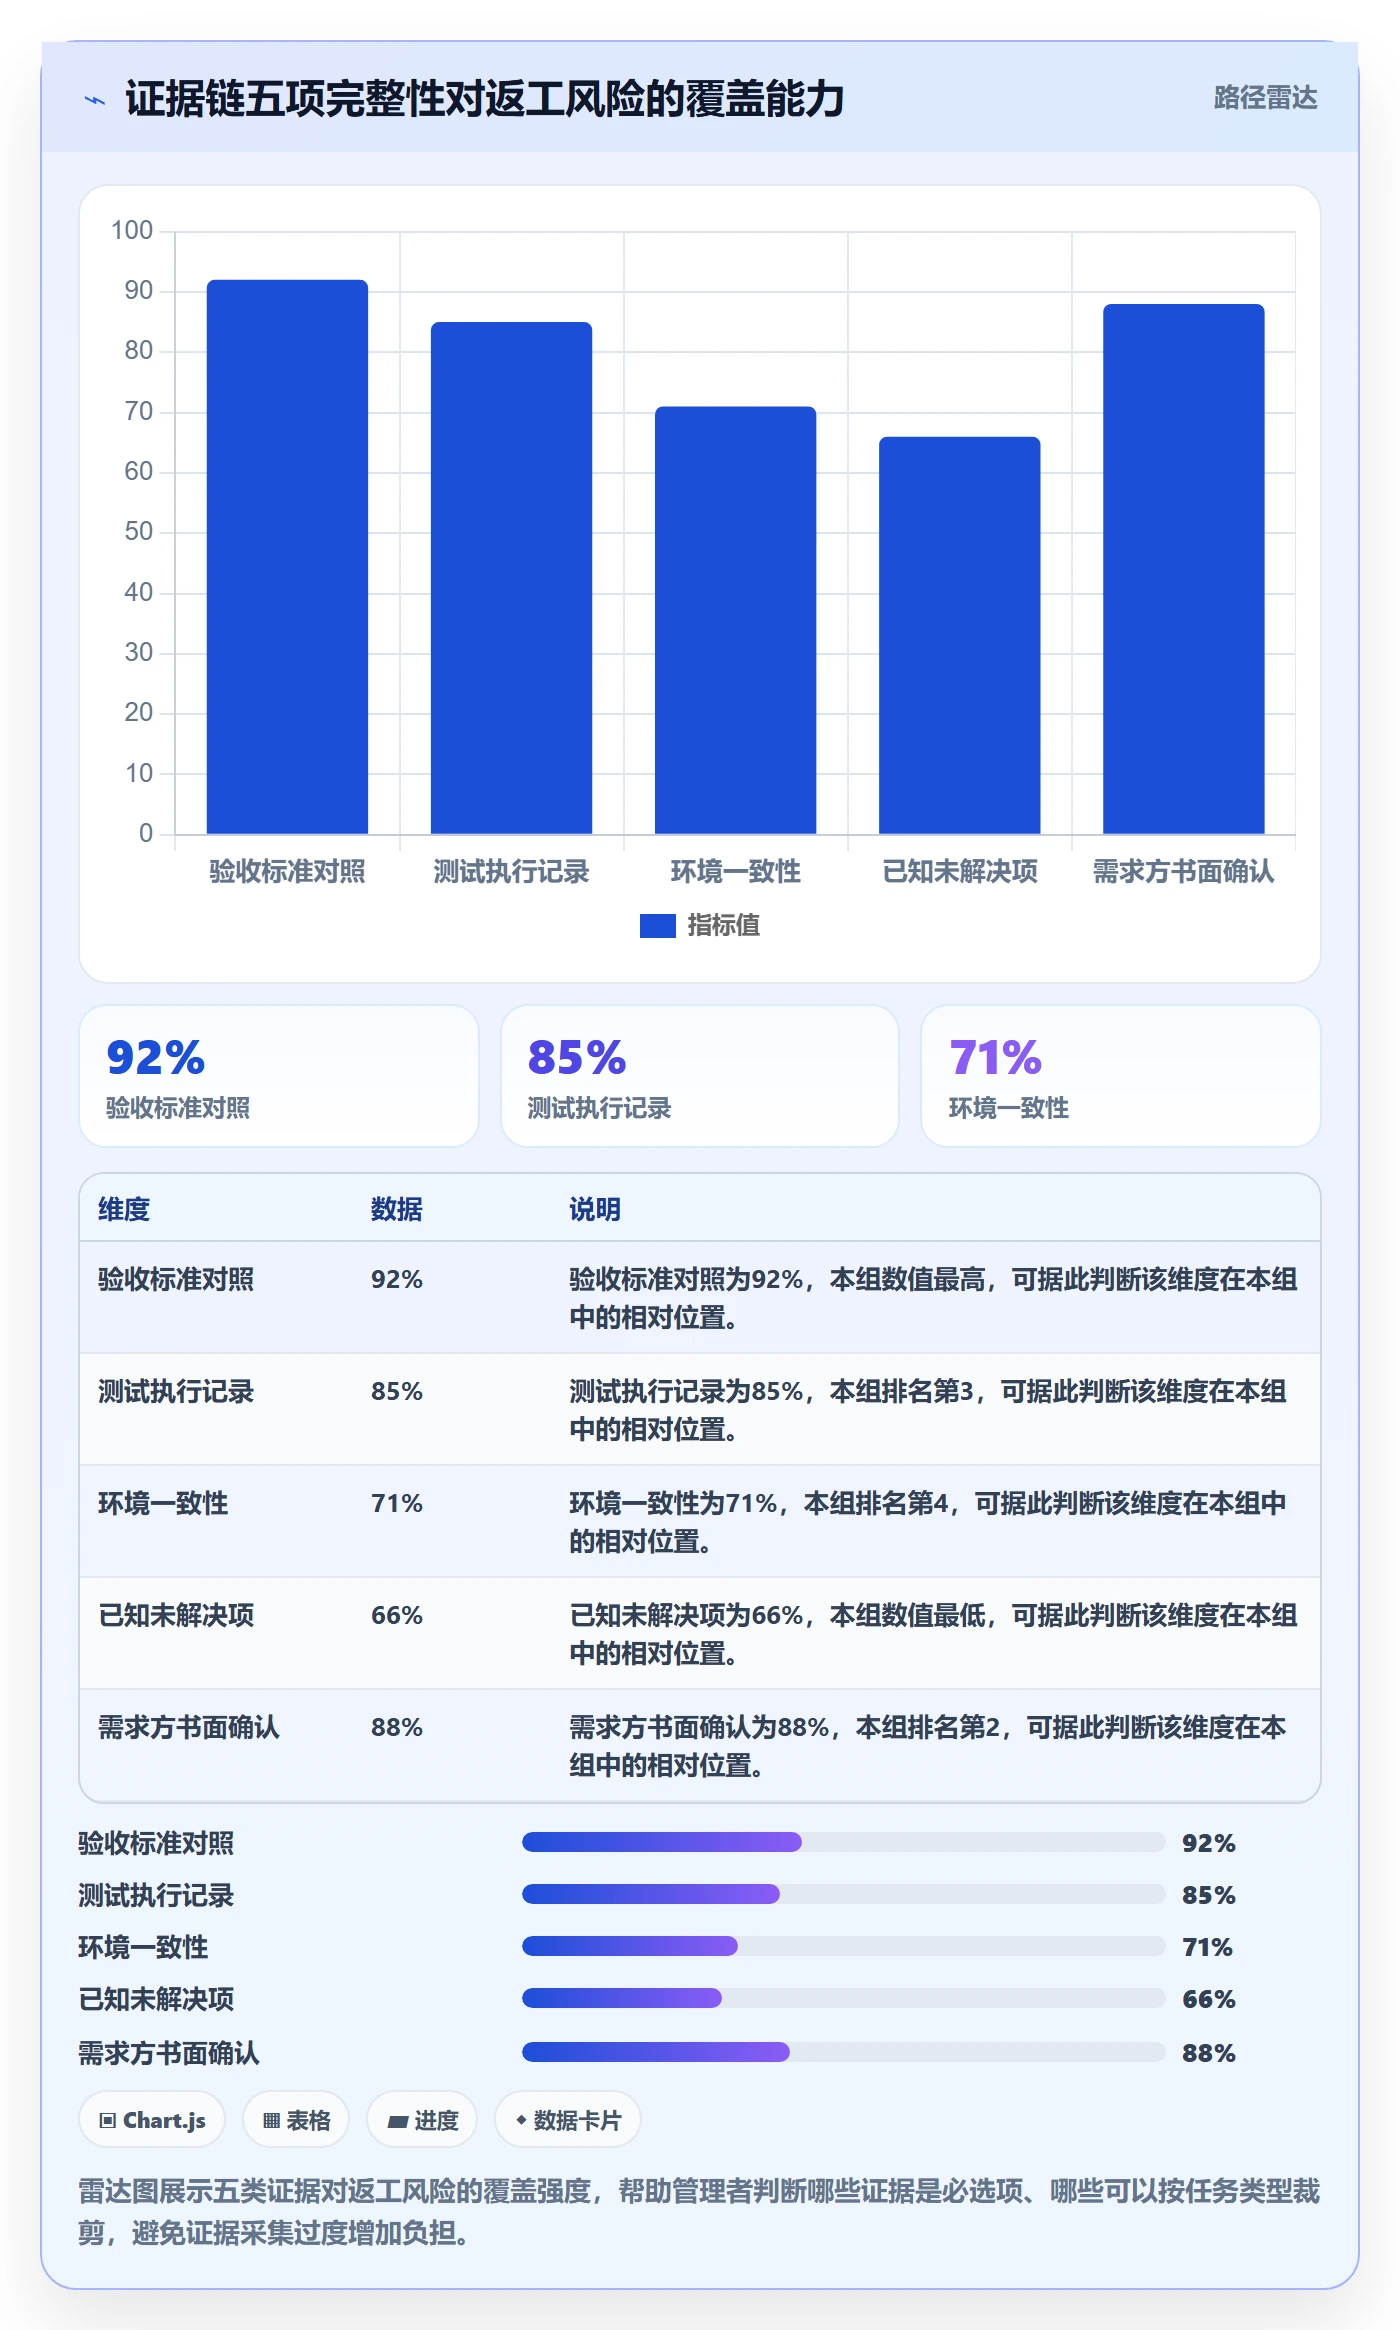
Task: Click the lightning icon beside the title
Action: pyautogui.click(x=95, y=100)
